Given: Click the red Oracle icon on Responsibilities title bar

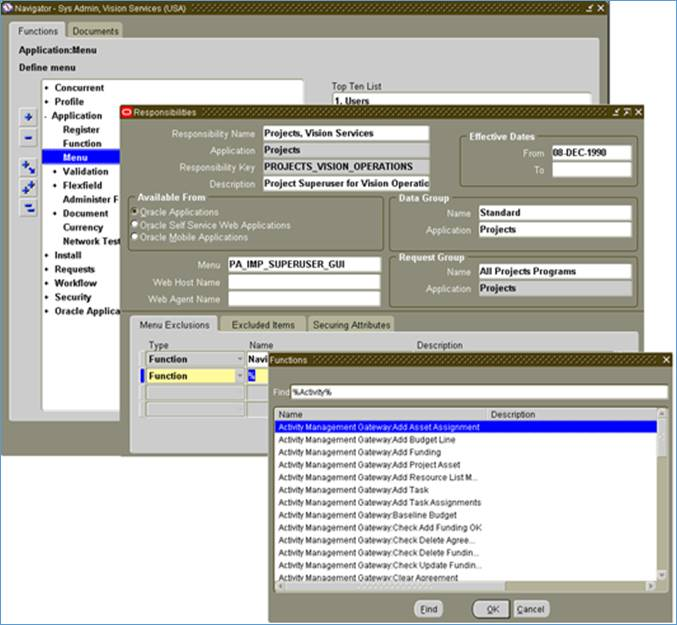Looking at the screenshot, I should pos(127,112).
